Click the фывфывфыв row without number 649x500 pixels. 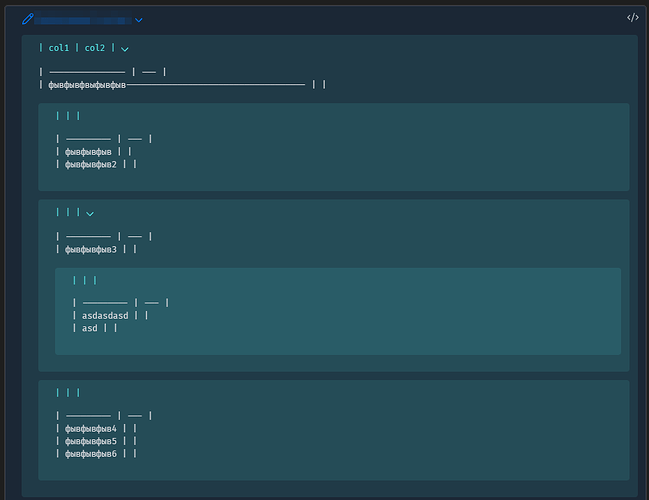(88, 152)
